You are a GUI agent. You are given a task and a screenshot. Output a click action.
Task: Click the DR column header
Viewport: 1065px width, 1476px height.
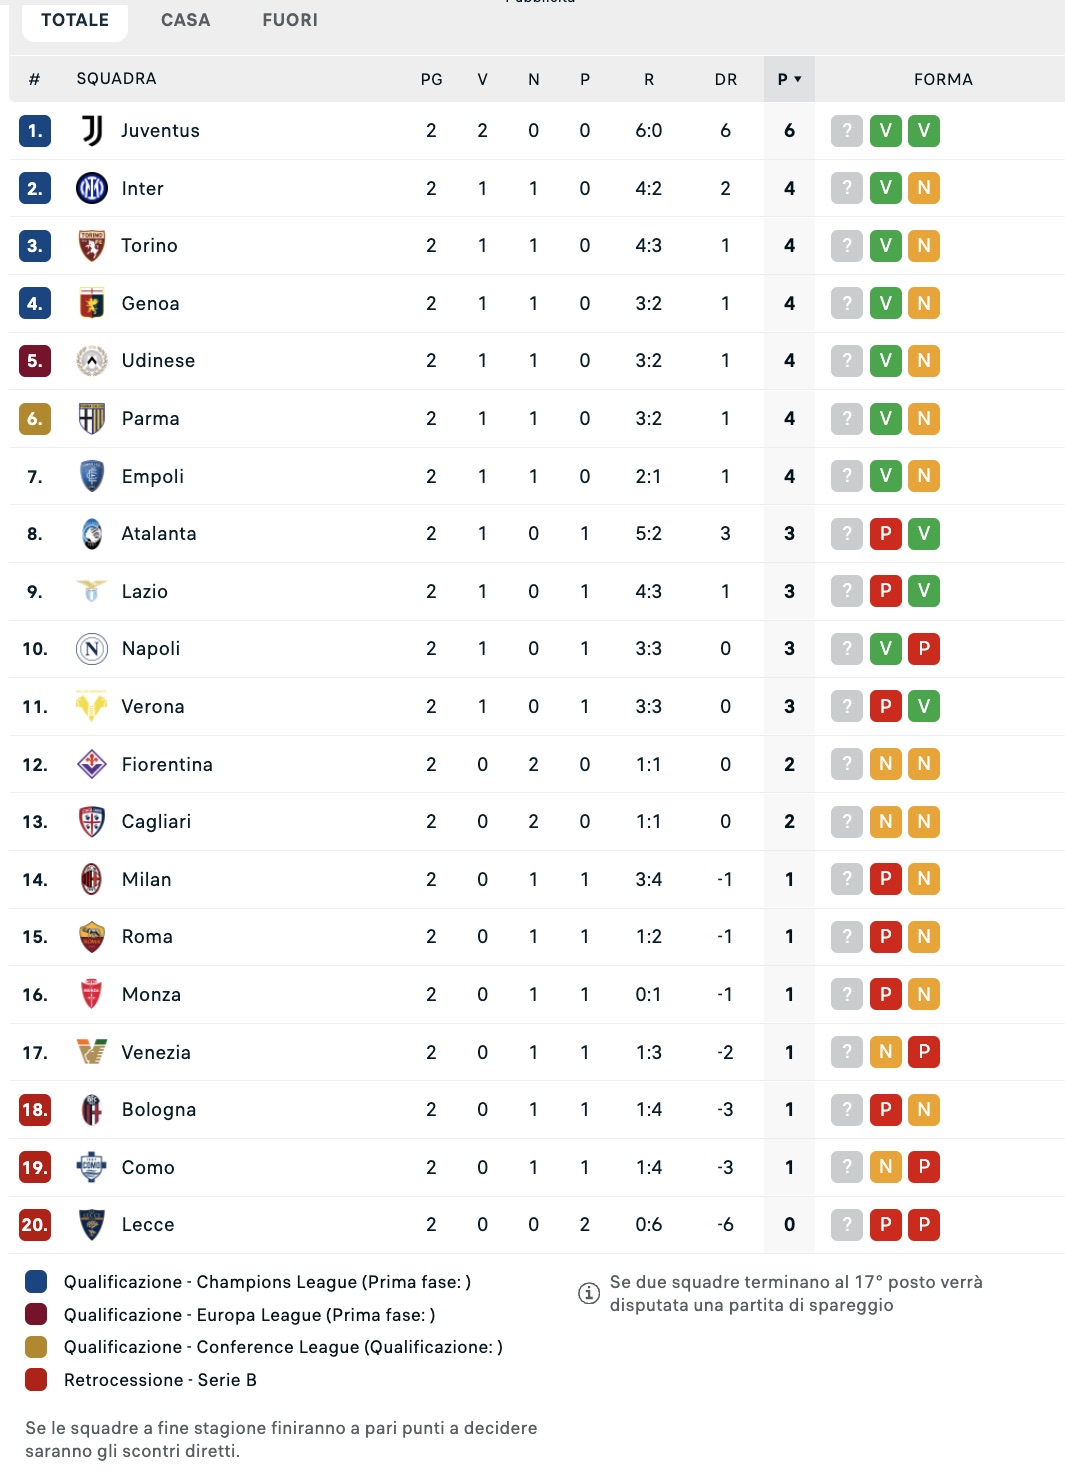coord(726,79)
